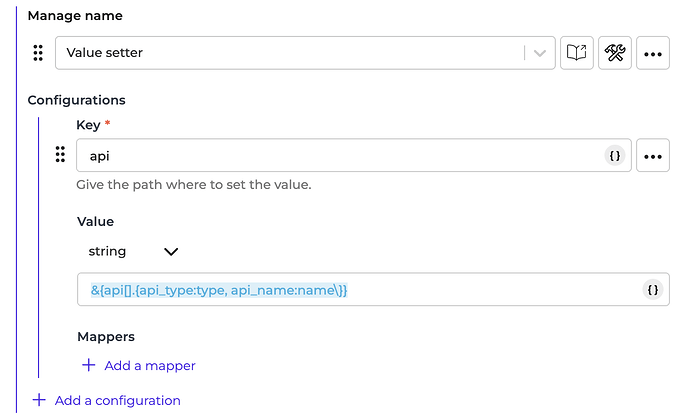This screenshot has width=690, height=415.
Task: Click Add a mapper
Action: 139,366
